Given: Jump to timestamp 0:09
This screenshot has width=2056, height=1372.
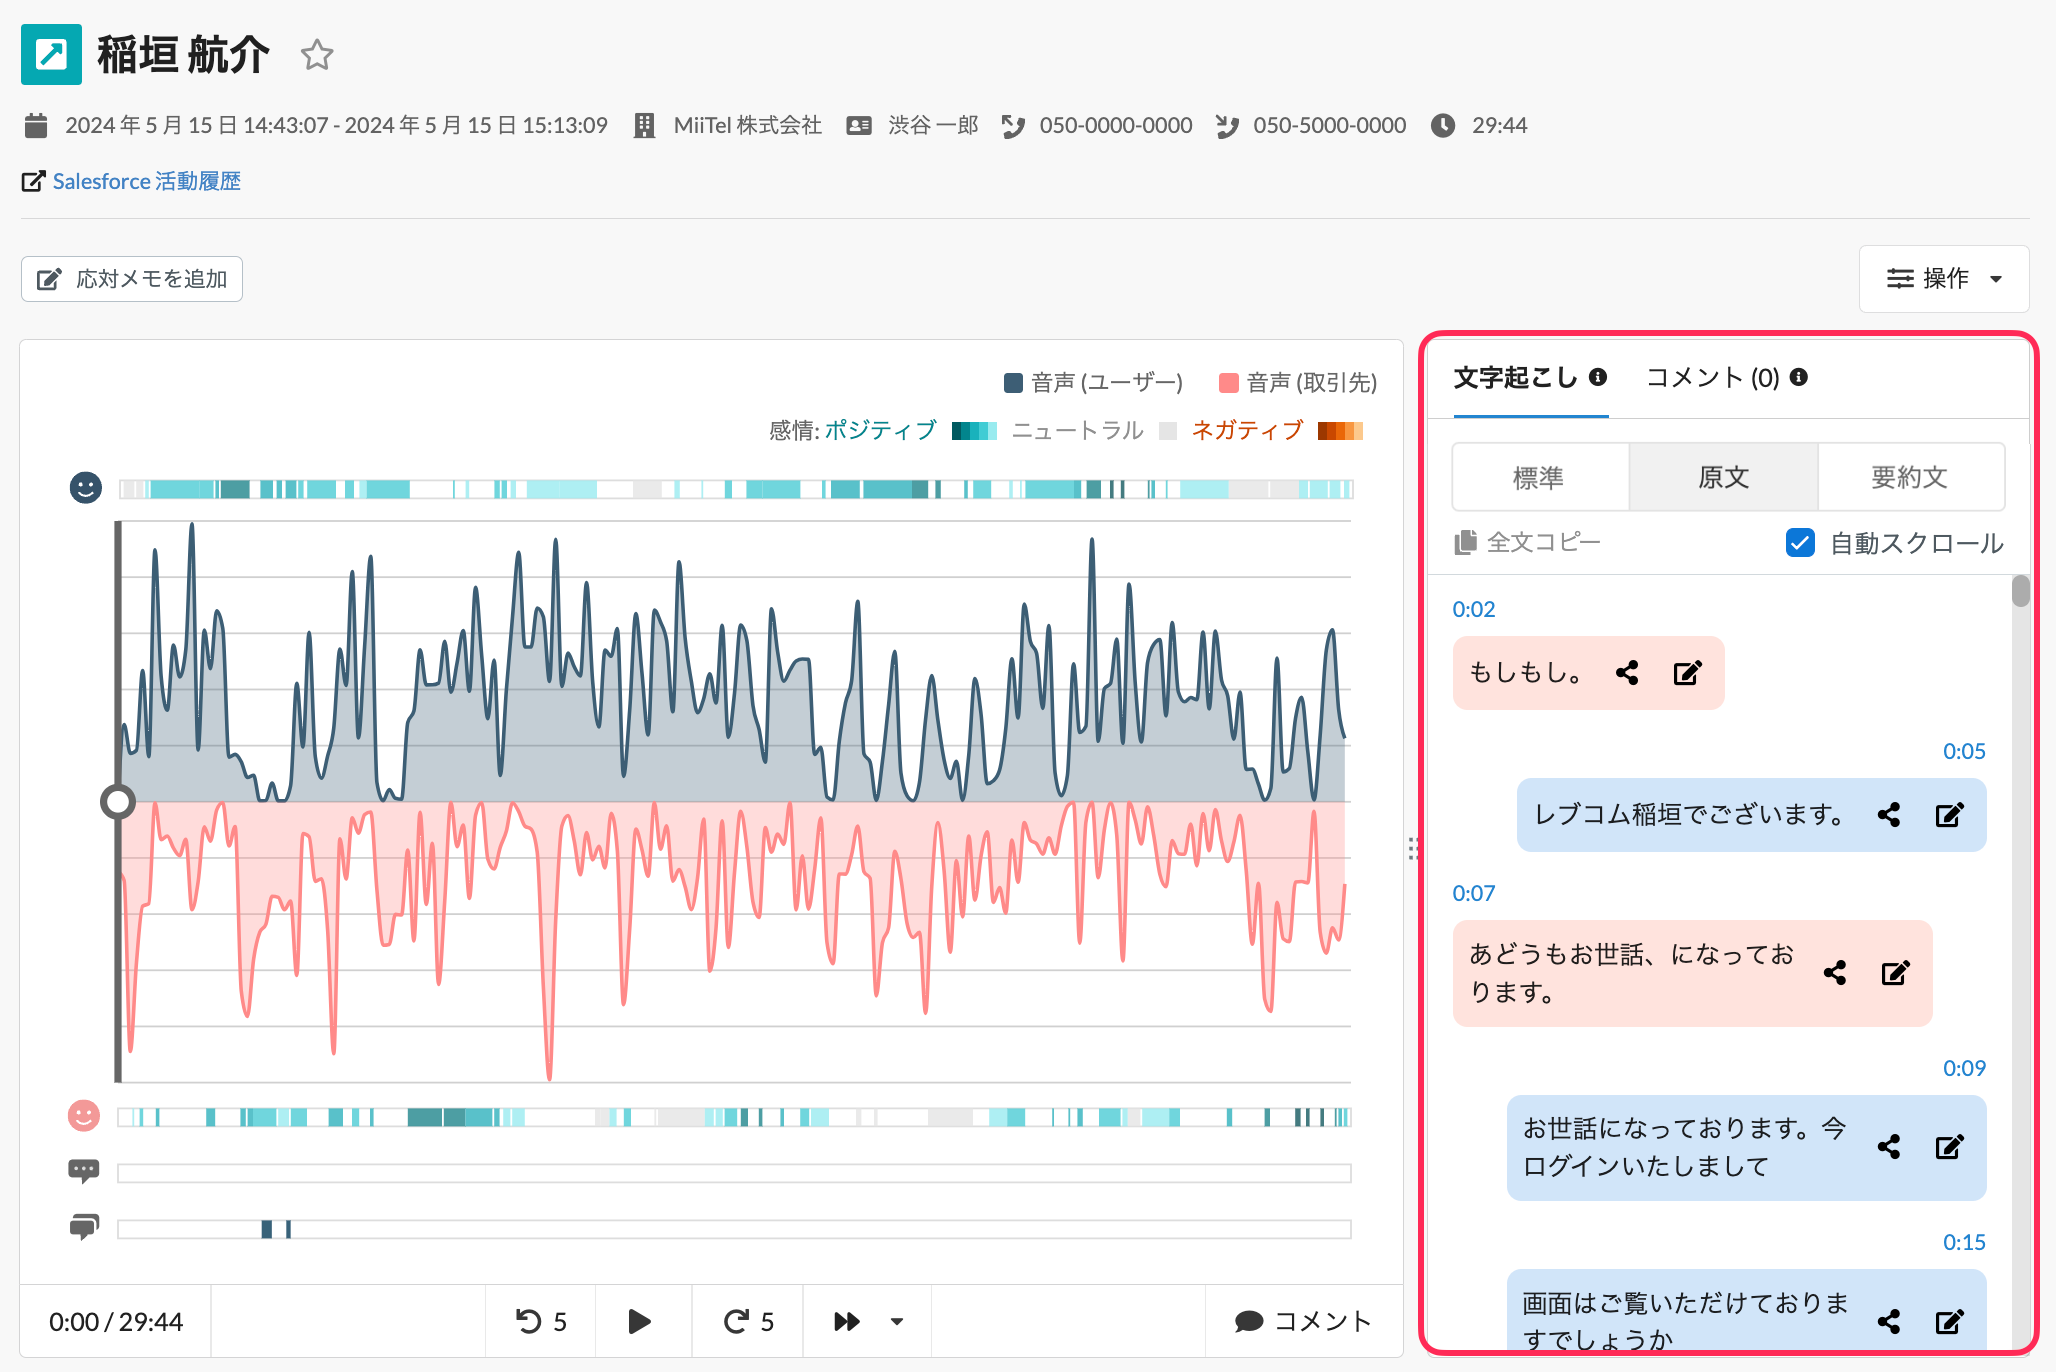Looking at the screenshot, I should pyautogui.click(x=1964, y=1068).
